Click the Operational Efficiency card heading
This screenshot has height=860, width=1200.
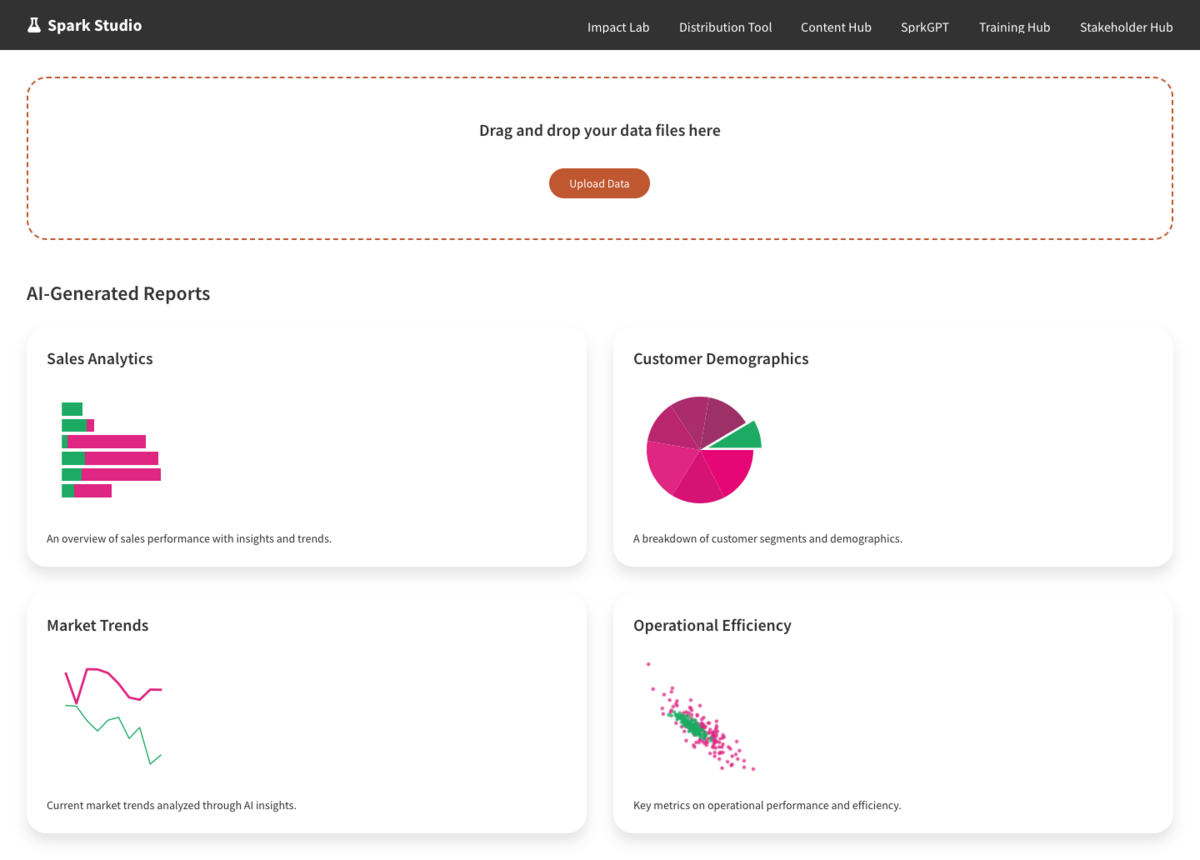(712, 626)
